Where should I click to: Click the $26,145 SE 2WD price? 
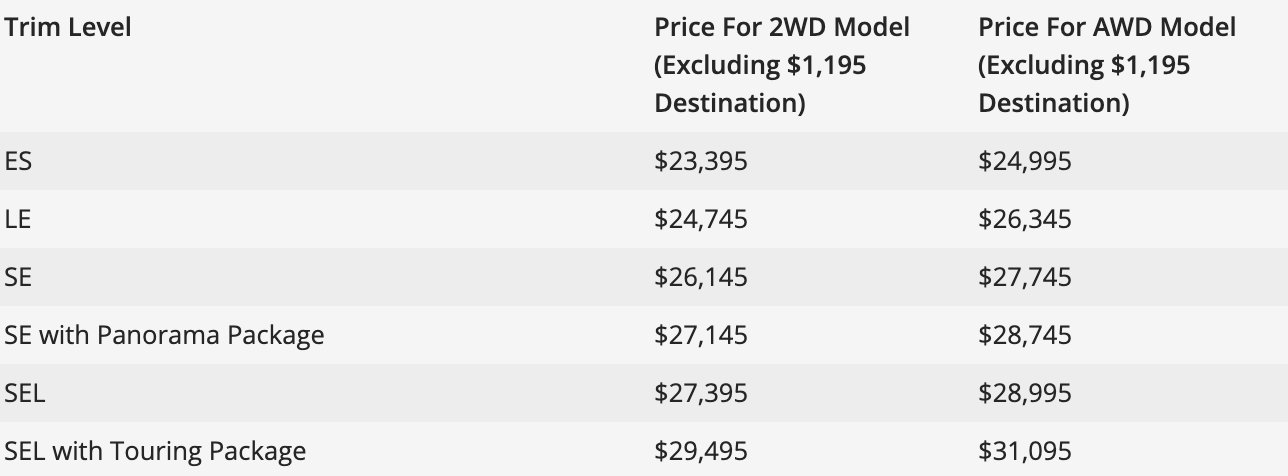[700, 277]
